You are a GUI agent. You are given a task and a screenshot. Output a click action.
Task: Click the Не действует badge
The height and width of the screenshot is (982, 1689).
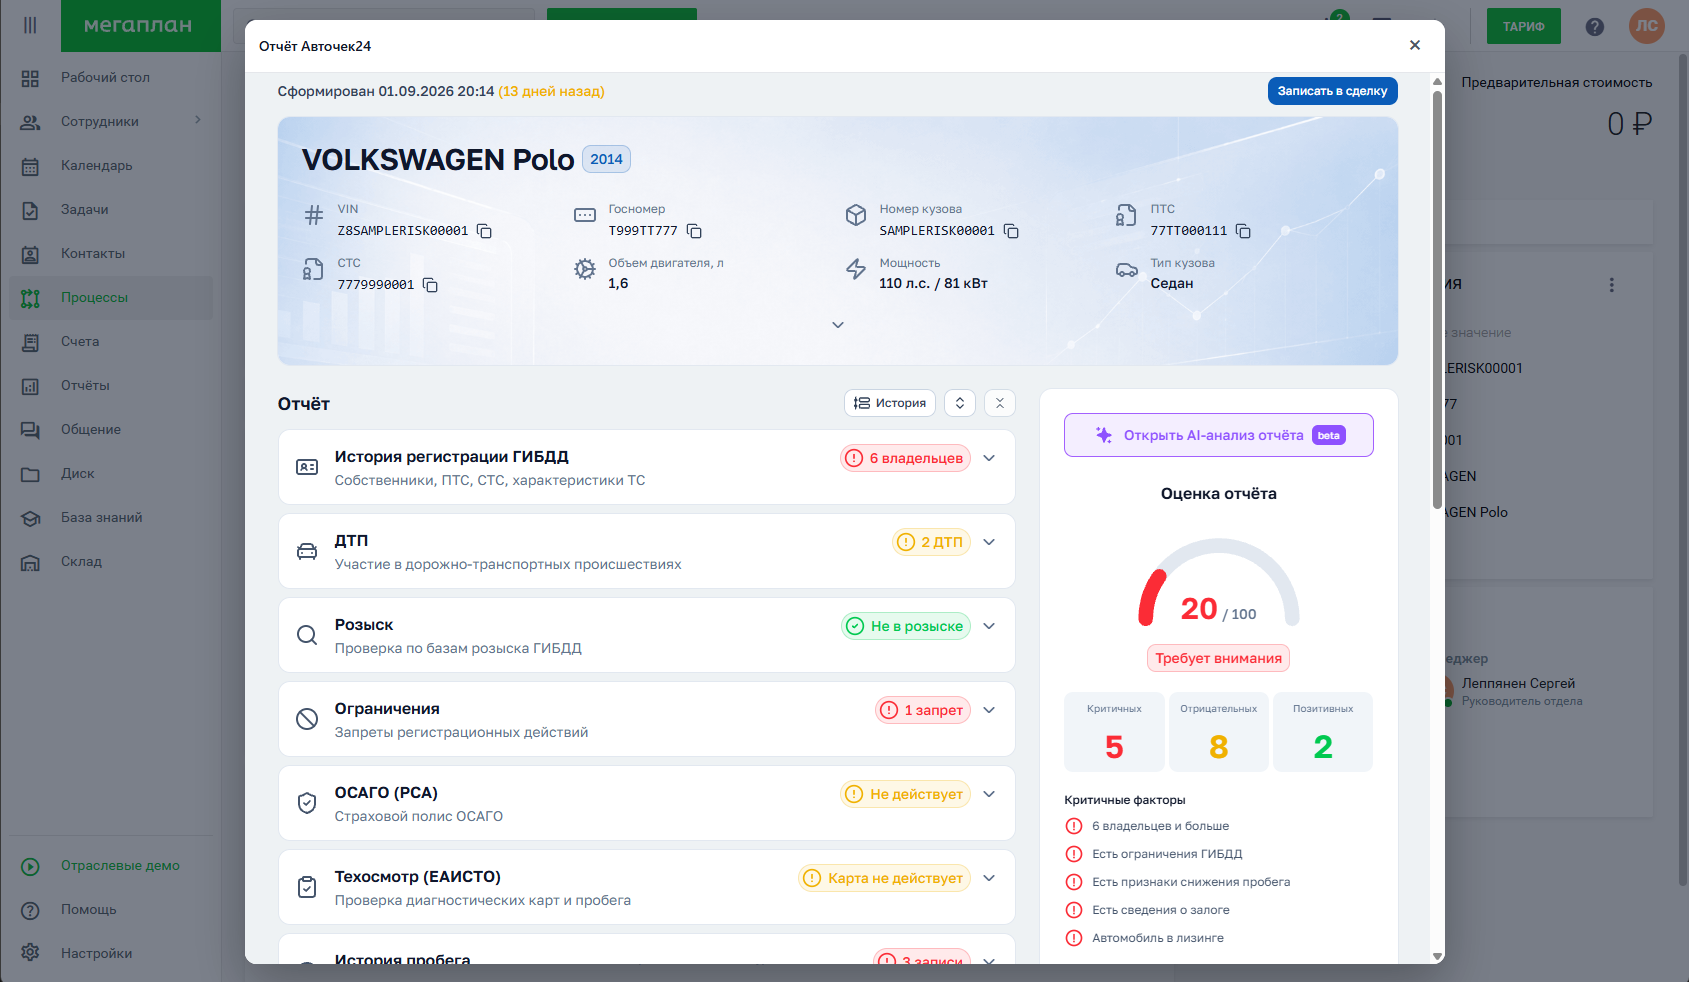point(905,794)
